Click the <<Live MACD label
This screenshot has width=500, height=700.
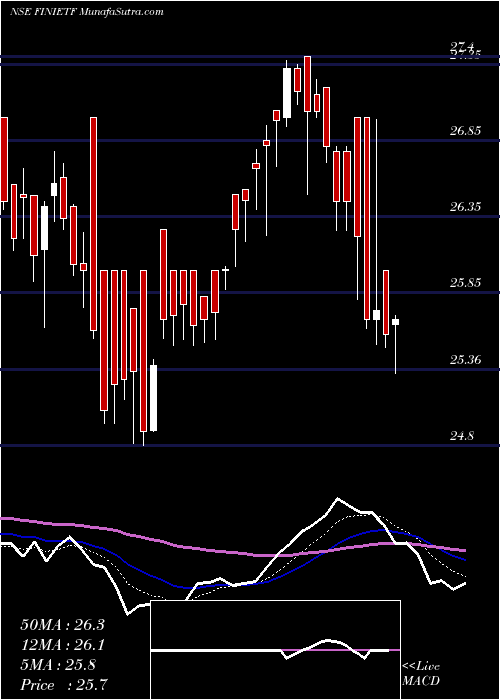[421, 674]
